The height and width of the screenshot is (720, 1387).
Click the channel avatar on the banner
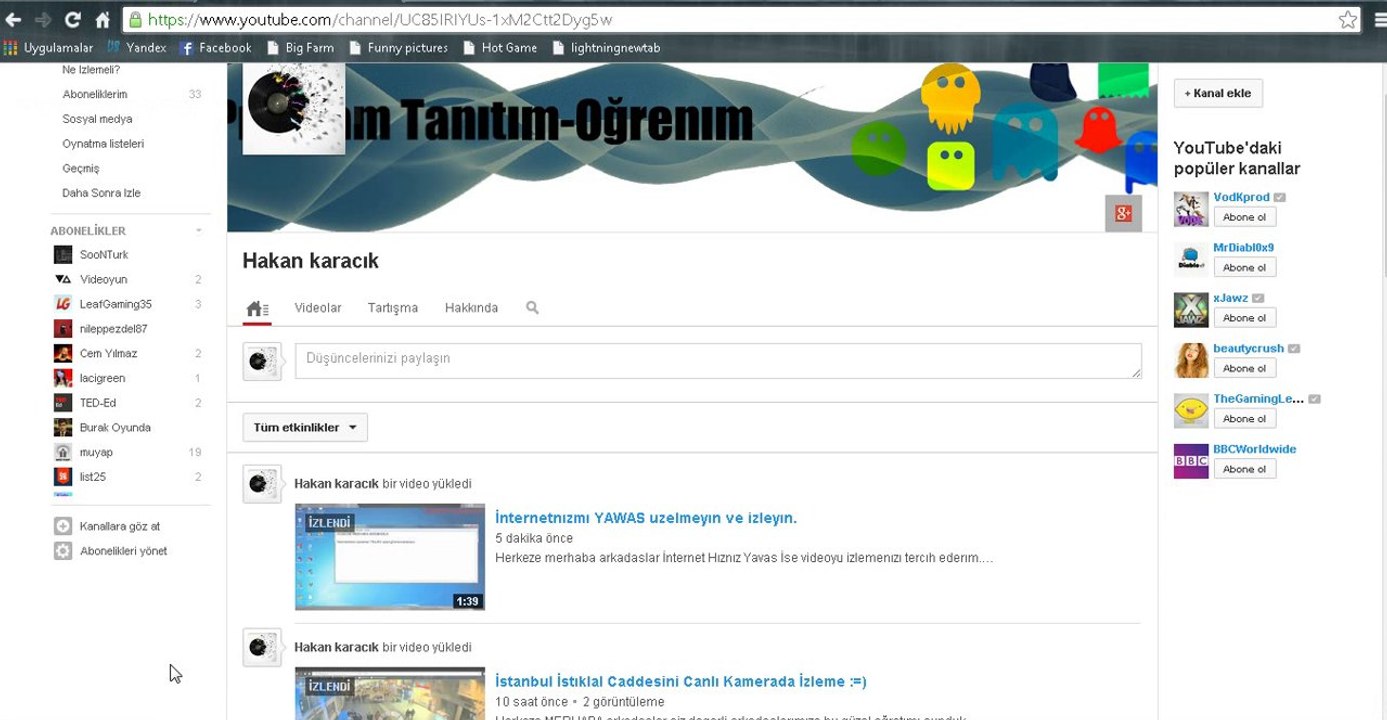pyautogui.click(x=294, y=109)
